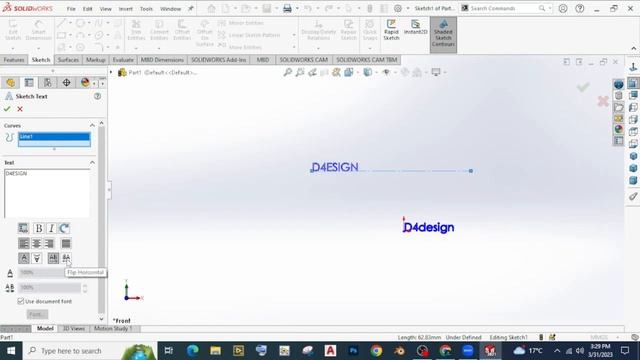The height and width of the screenshot is (360, 640).
Task: Select the Rapid Sketch tool
Action: 391,30
